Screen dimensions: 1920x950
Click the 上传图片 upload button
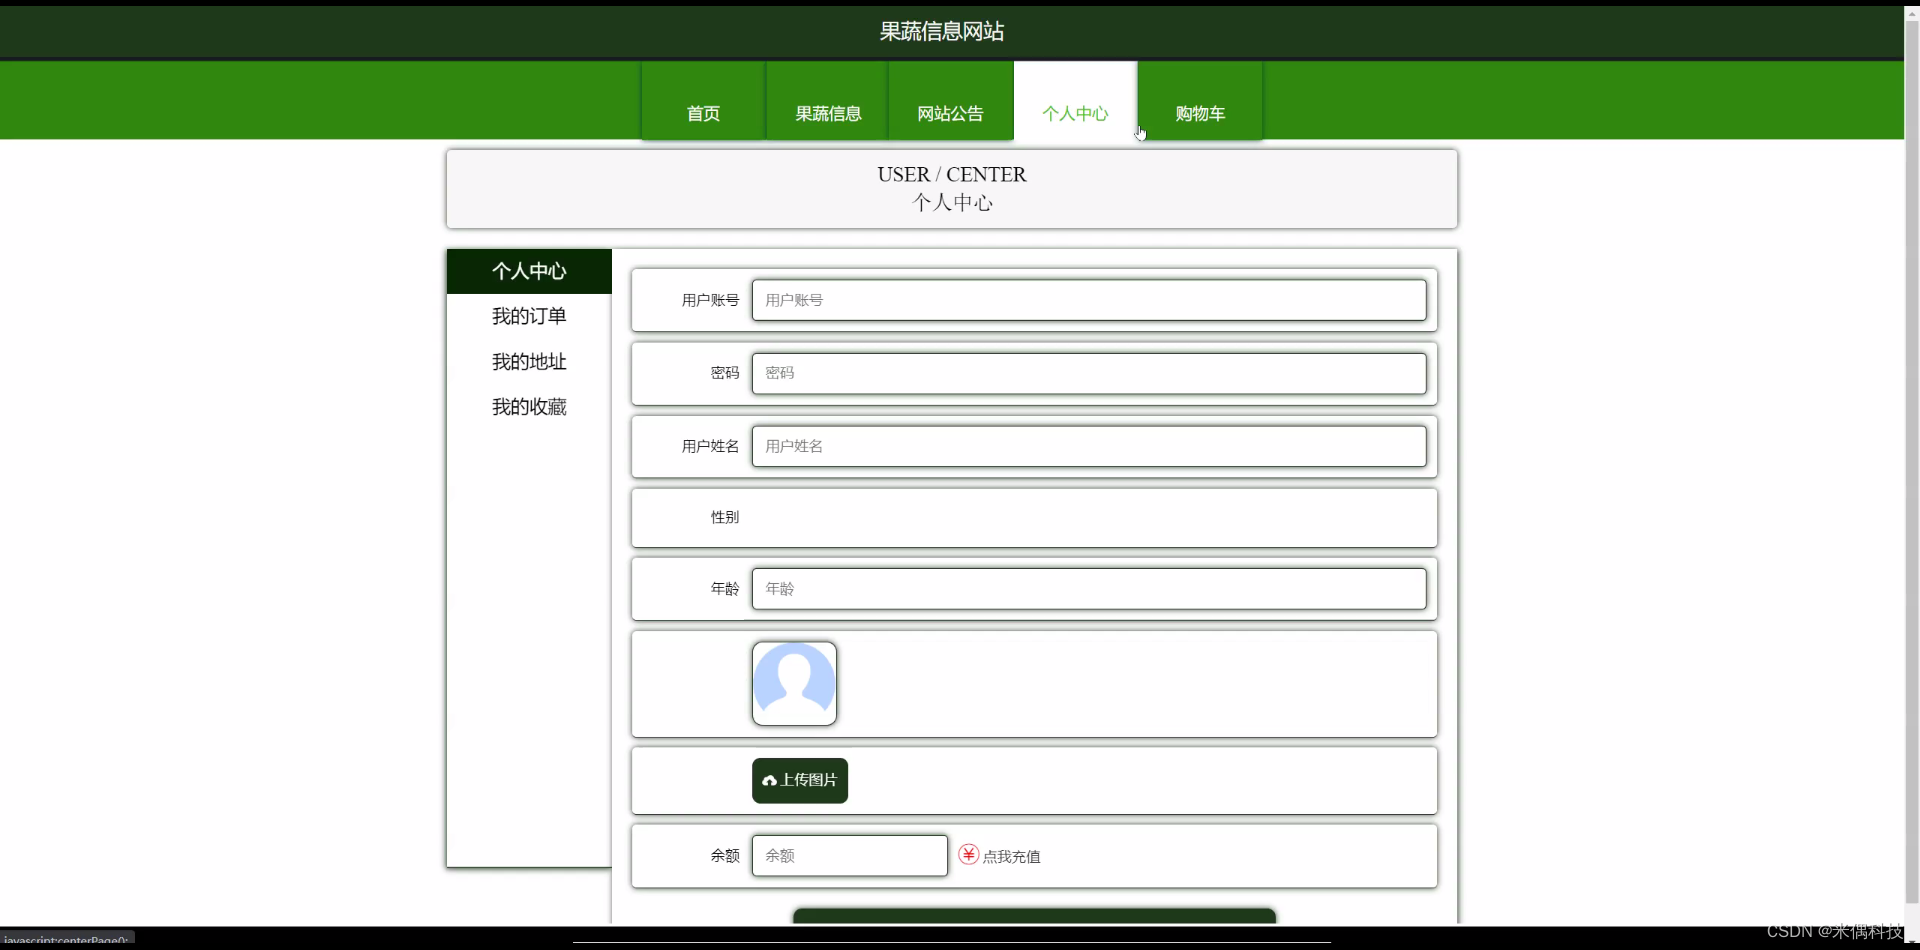coord(799,780)
